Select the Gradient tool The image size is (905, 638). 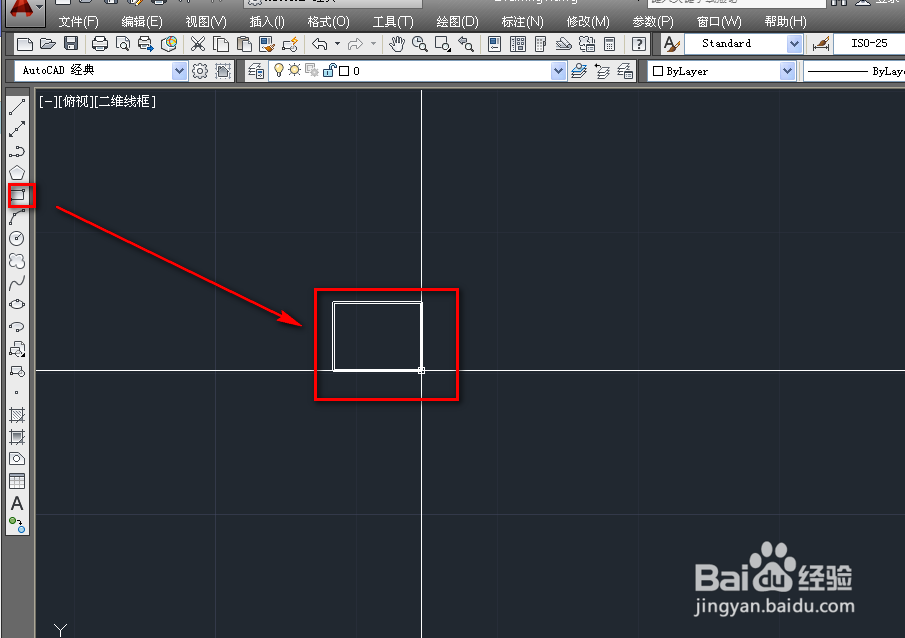[17, 436]
